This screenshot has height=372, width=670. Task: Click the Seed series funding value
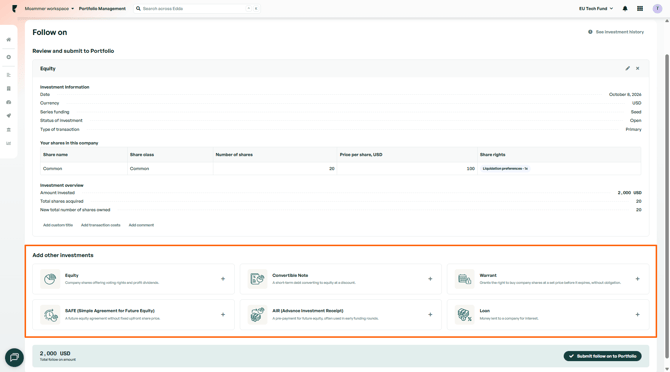pyautogui.click(x=636, y=112)
